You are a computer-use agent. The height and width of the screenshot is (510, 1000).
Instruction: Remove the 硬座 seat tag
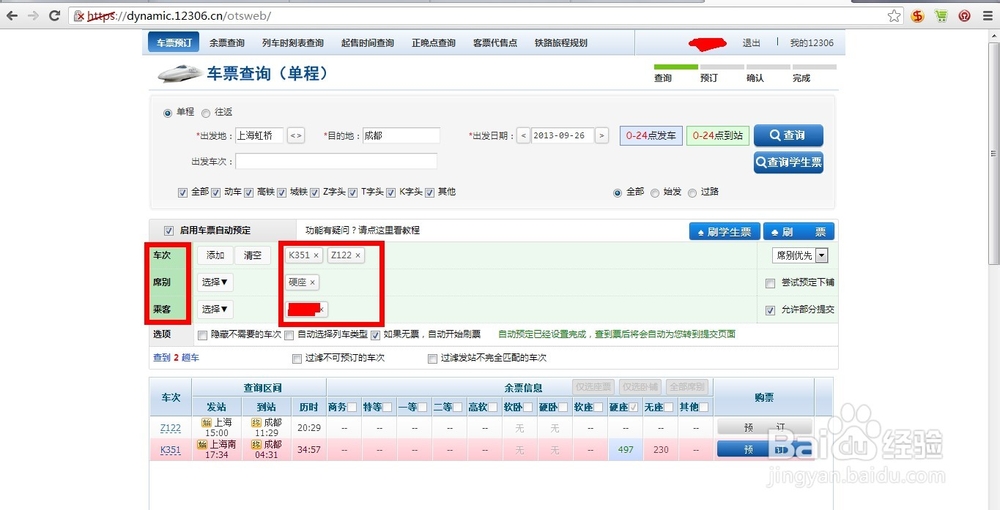[312, 282]
